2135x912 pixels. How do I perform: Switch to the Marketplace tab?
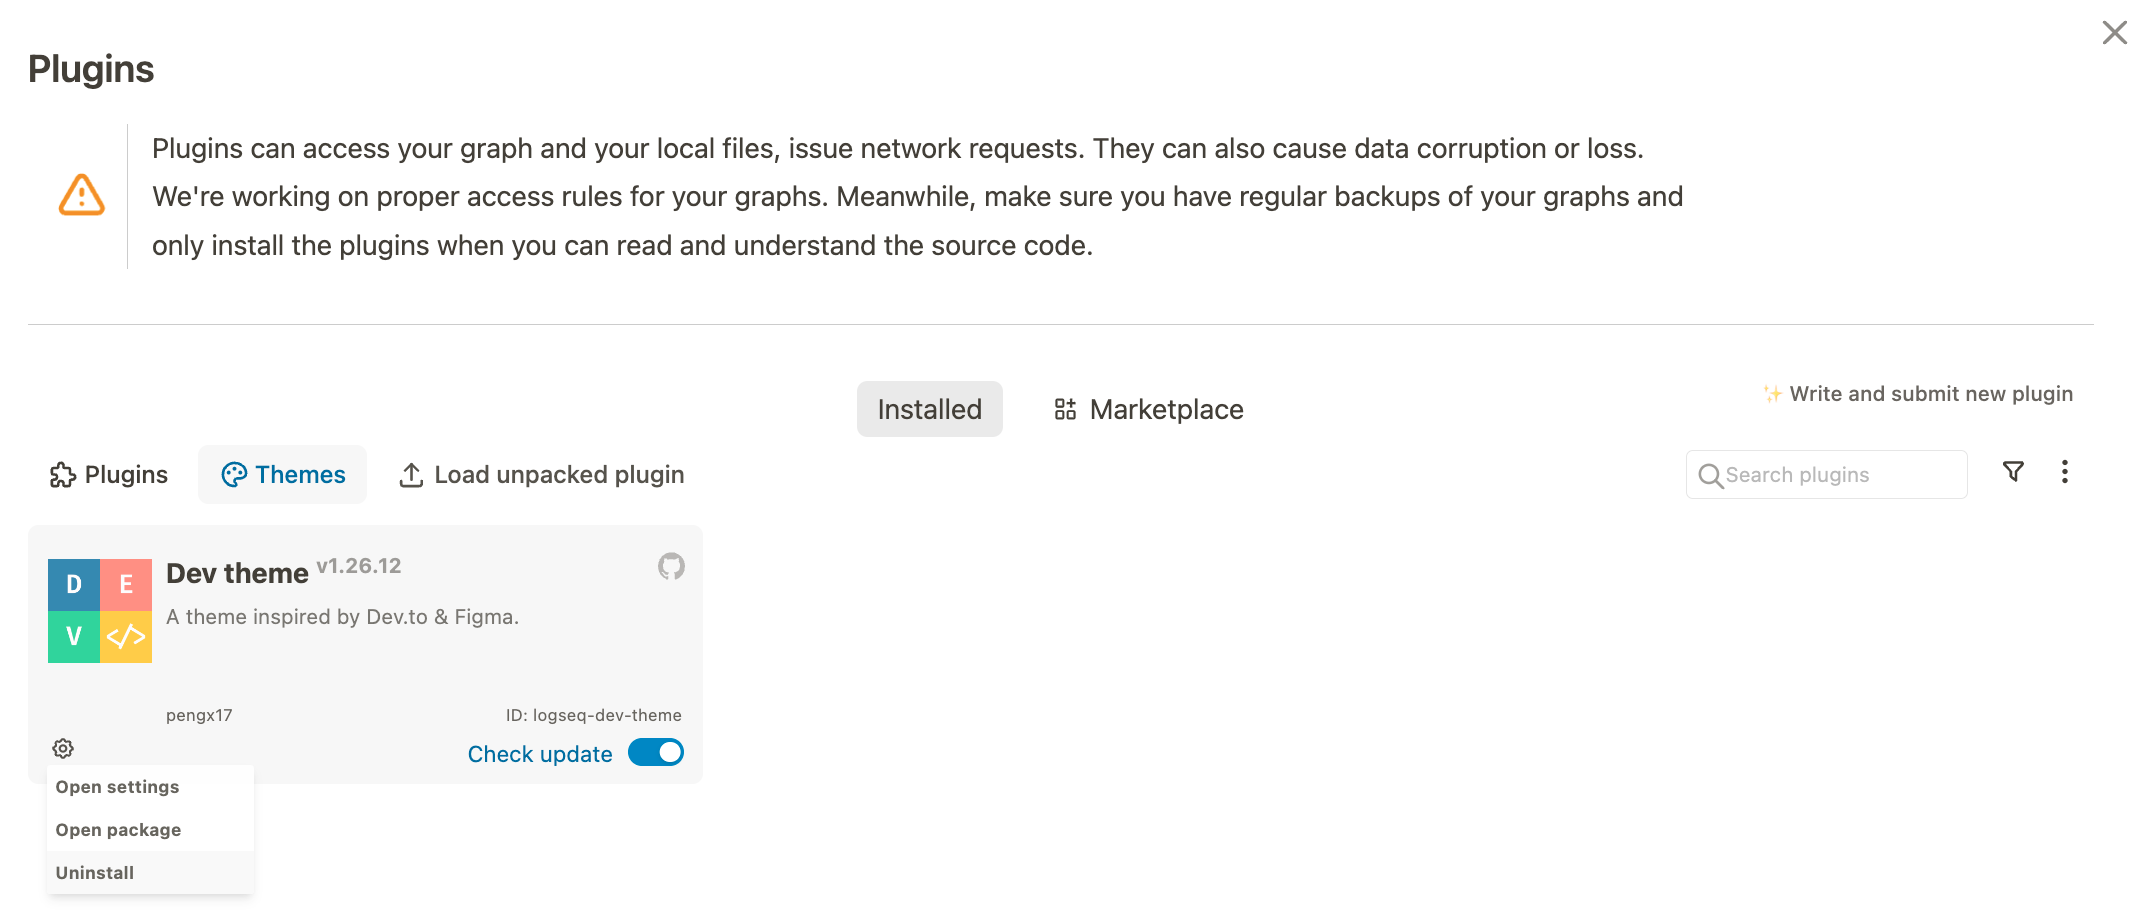(1149, 409)
